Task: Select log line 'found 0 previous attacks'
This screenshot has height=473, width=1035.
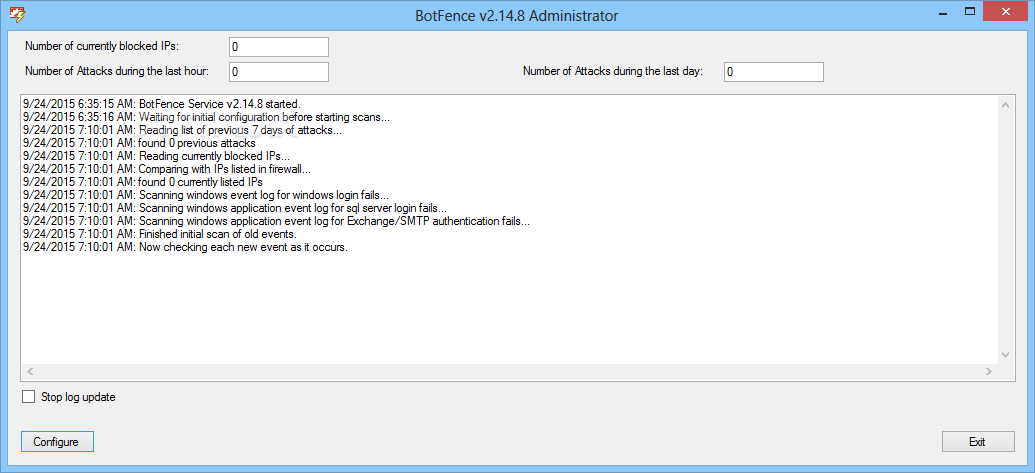Action: [x=139, y=143]
